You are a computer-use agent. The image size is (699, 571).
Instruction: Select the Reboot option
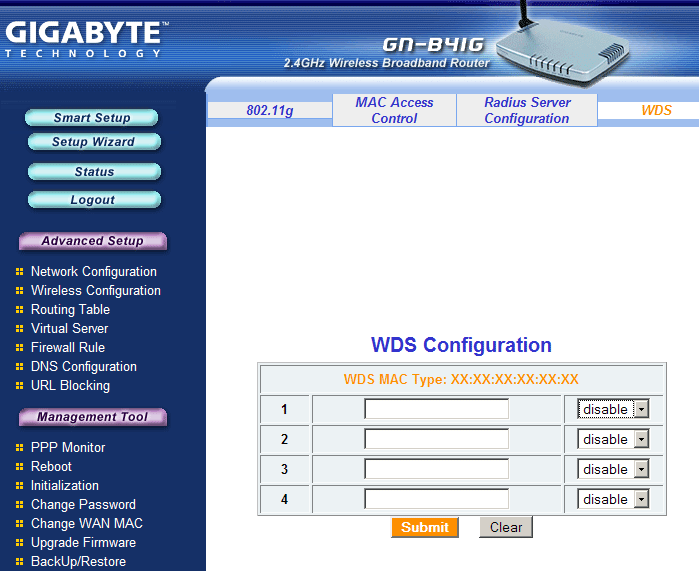[51, 467]
